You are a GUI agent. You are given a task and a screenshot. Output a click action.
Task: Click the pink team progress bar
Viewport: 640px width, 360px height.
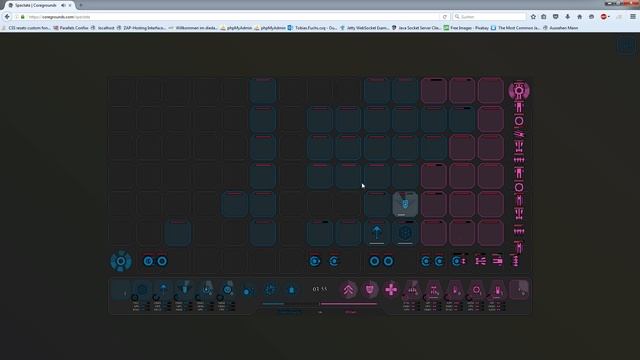[348, 304]
